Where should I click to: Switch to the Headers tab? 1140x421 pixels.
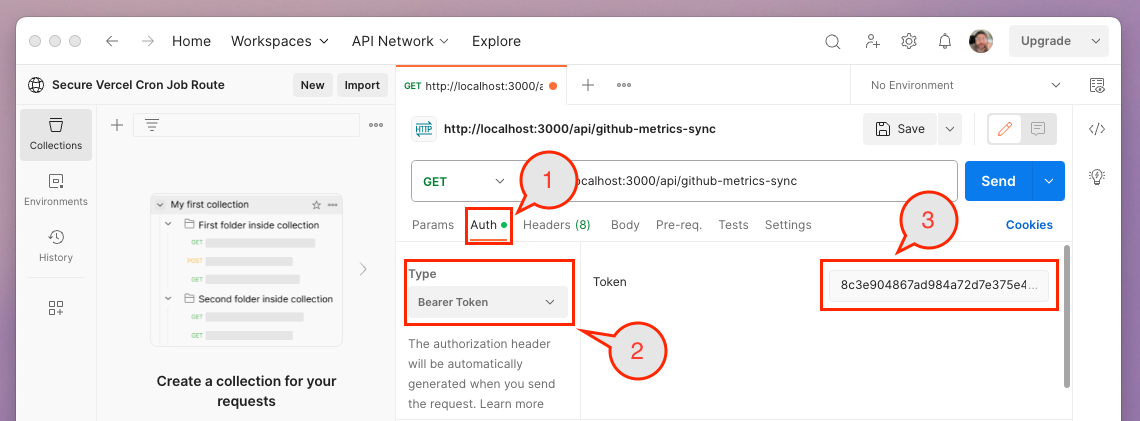click(x=556, y=225)
